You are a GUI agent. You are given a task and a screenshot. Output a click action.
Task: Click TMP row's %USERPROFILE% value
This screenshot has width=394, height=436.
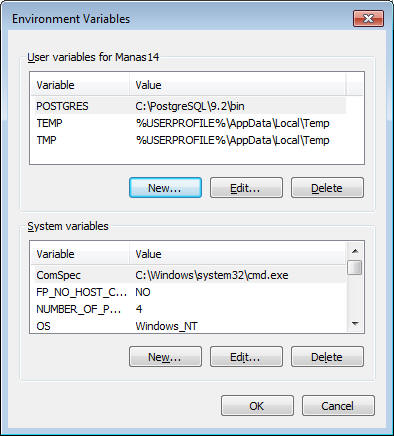tap(232, 140)
